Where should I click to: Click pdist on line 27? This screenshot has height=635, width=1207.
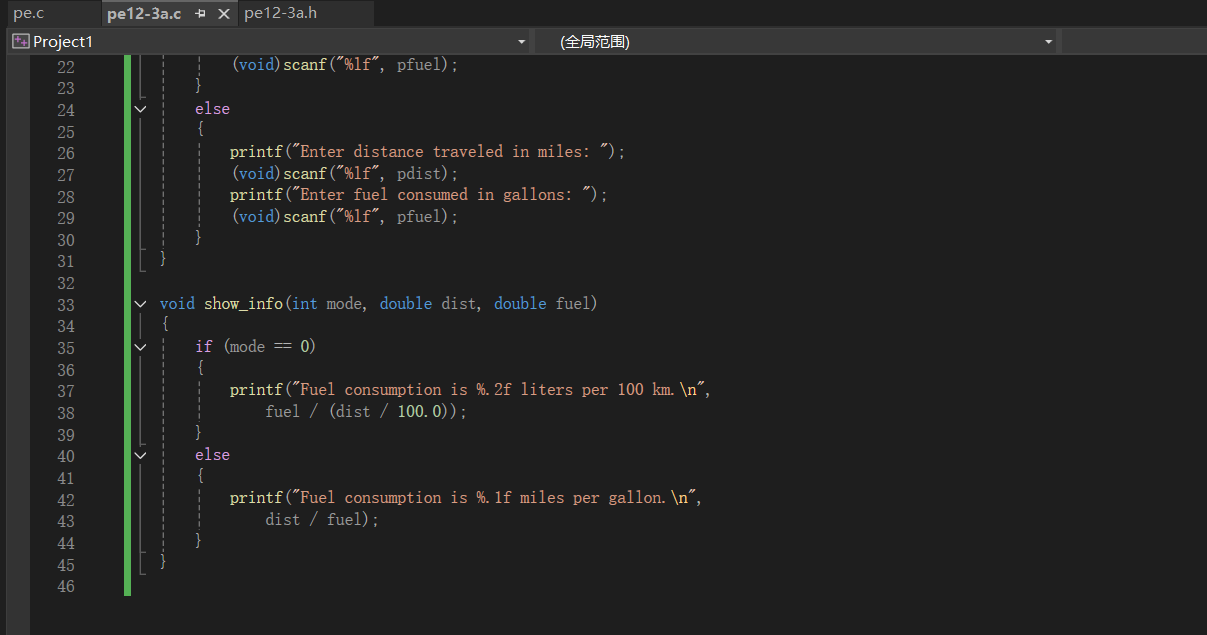coord(419,174)
